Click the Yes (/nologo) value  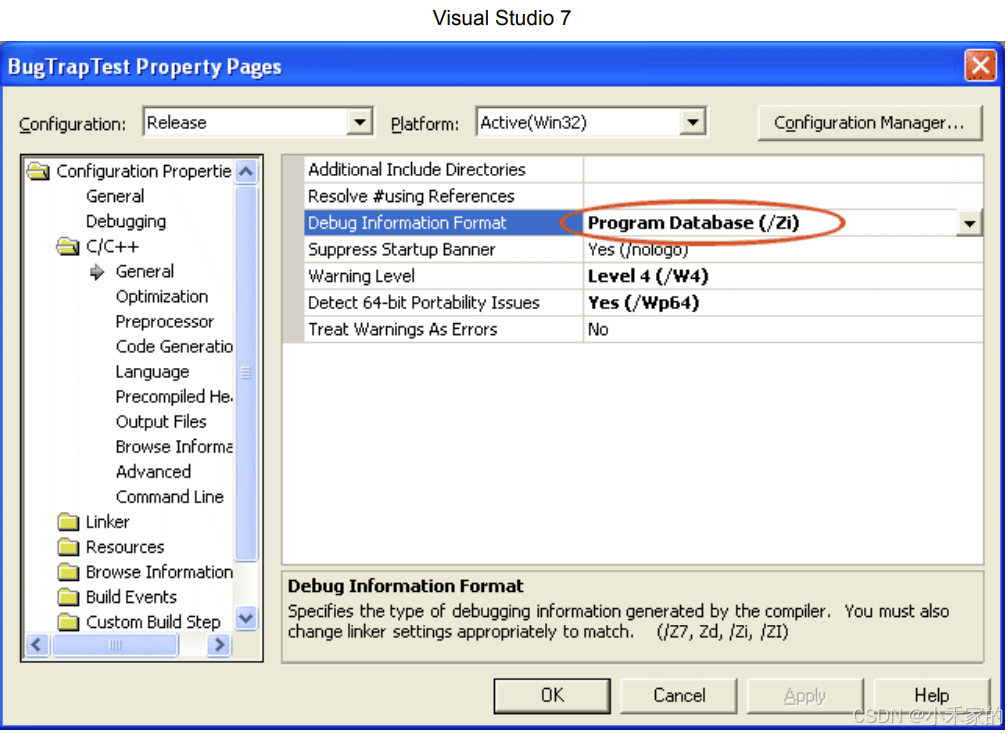coord(638,249)
